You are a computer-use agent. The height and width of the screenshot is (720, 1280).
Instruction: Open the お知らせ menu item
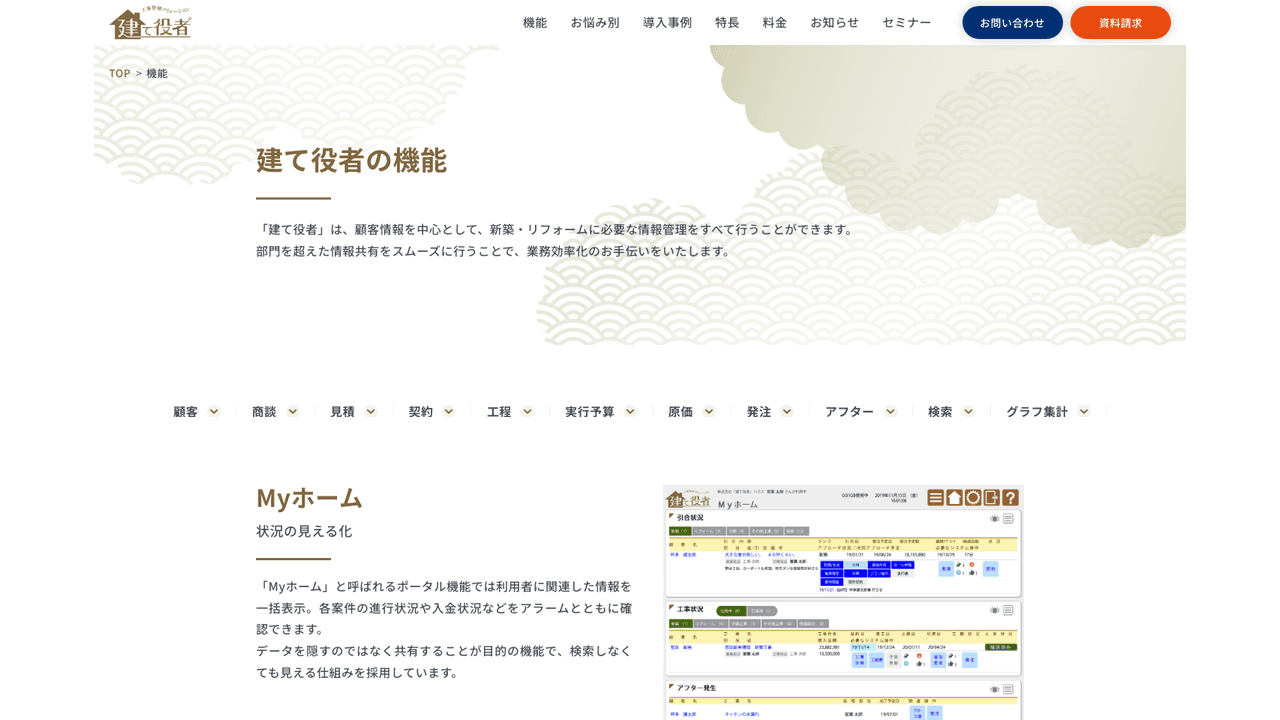[x=834, y=22]
